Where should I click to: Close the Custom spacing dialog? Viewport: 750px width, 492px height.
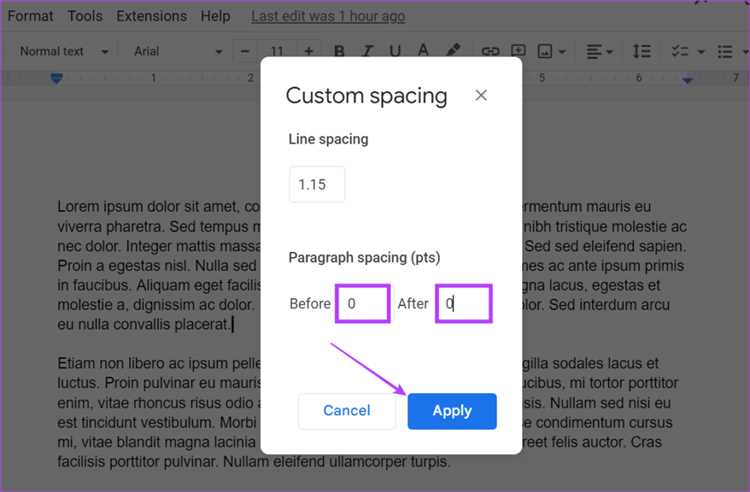[x=481, y=95]
